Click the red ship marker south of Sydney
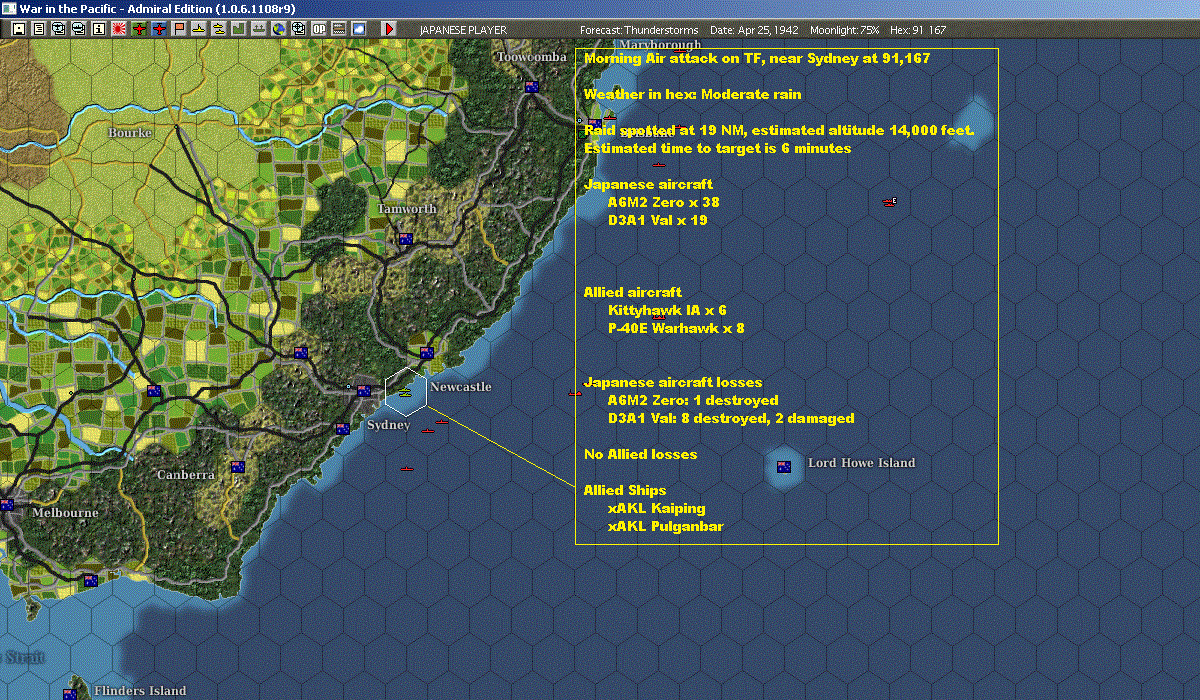This screenshot has height=700, width=1200. coord(407,468)
